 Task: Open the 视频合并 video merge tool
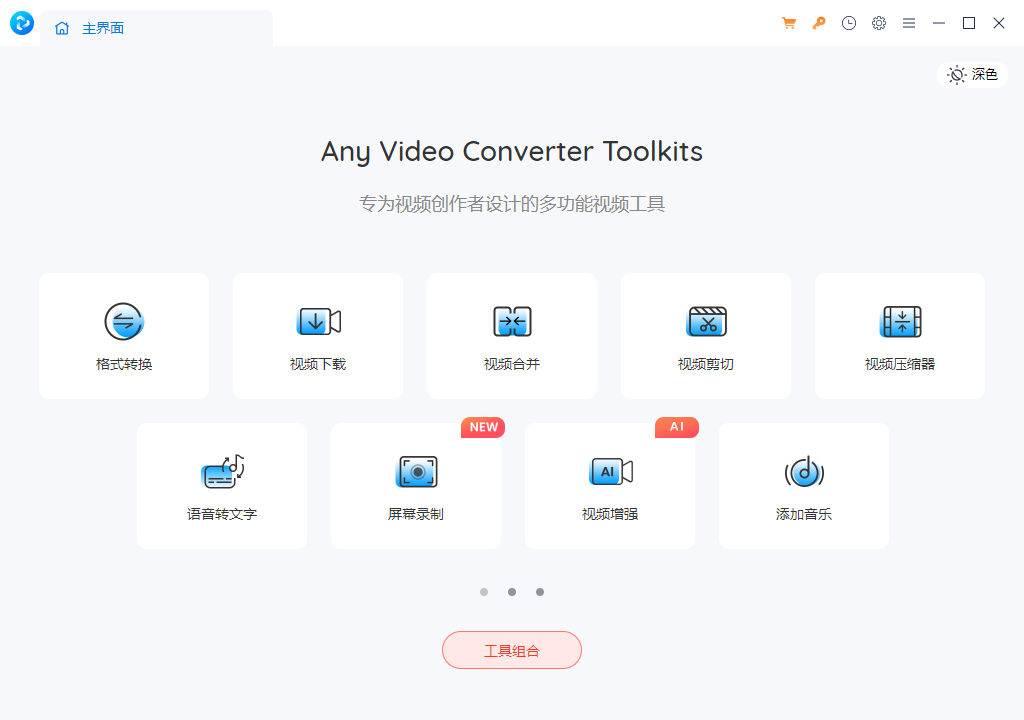coord(512,336)
